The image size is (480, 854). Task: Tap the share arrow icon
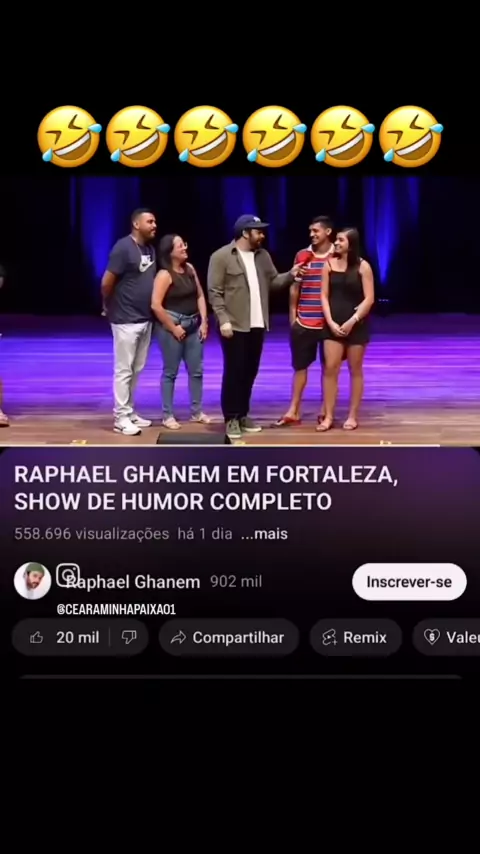tap(178, 637)
